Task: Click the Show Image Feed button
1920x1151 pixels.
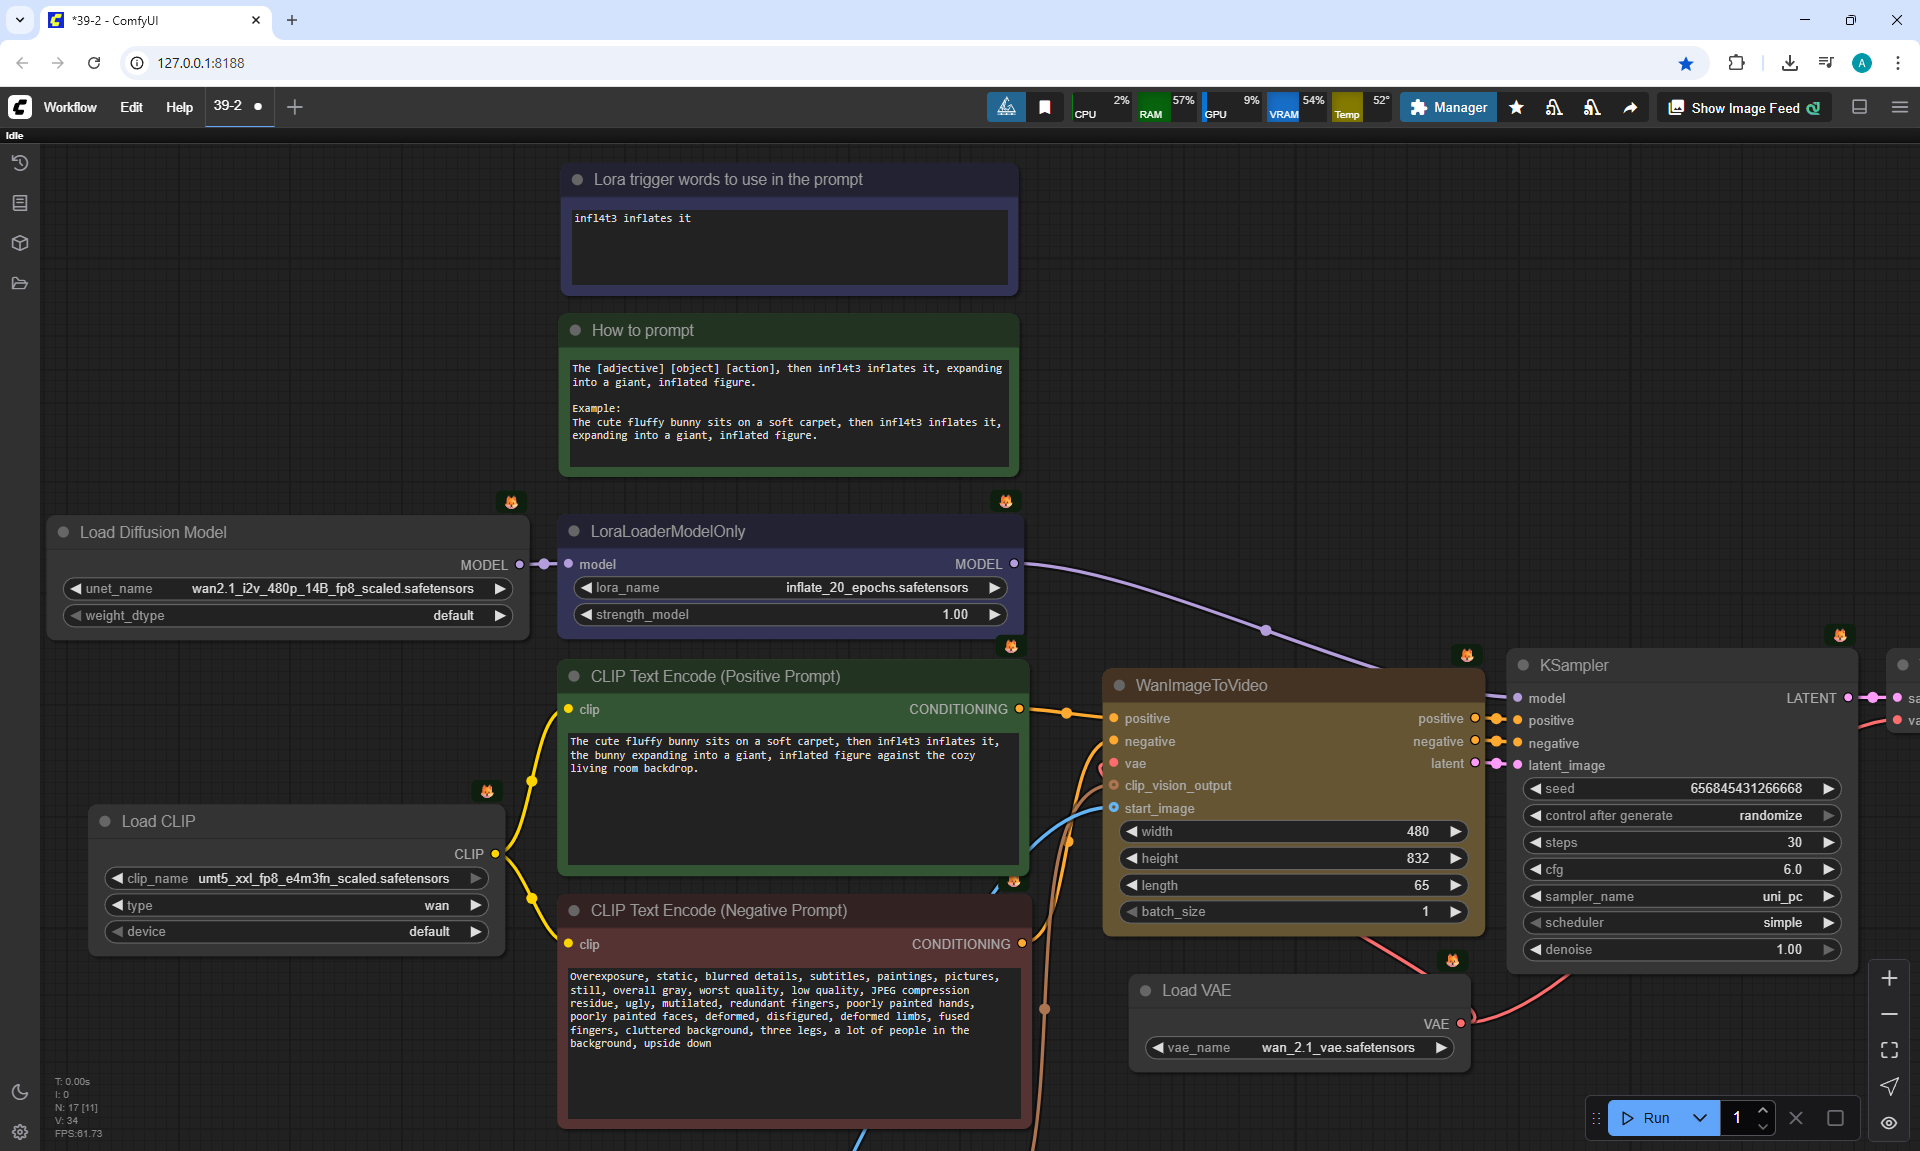Action: [1745, 107]
